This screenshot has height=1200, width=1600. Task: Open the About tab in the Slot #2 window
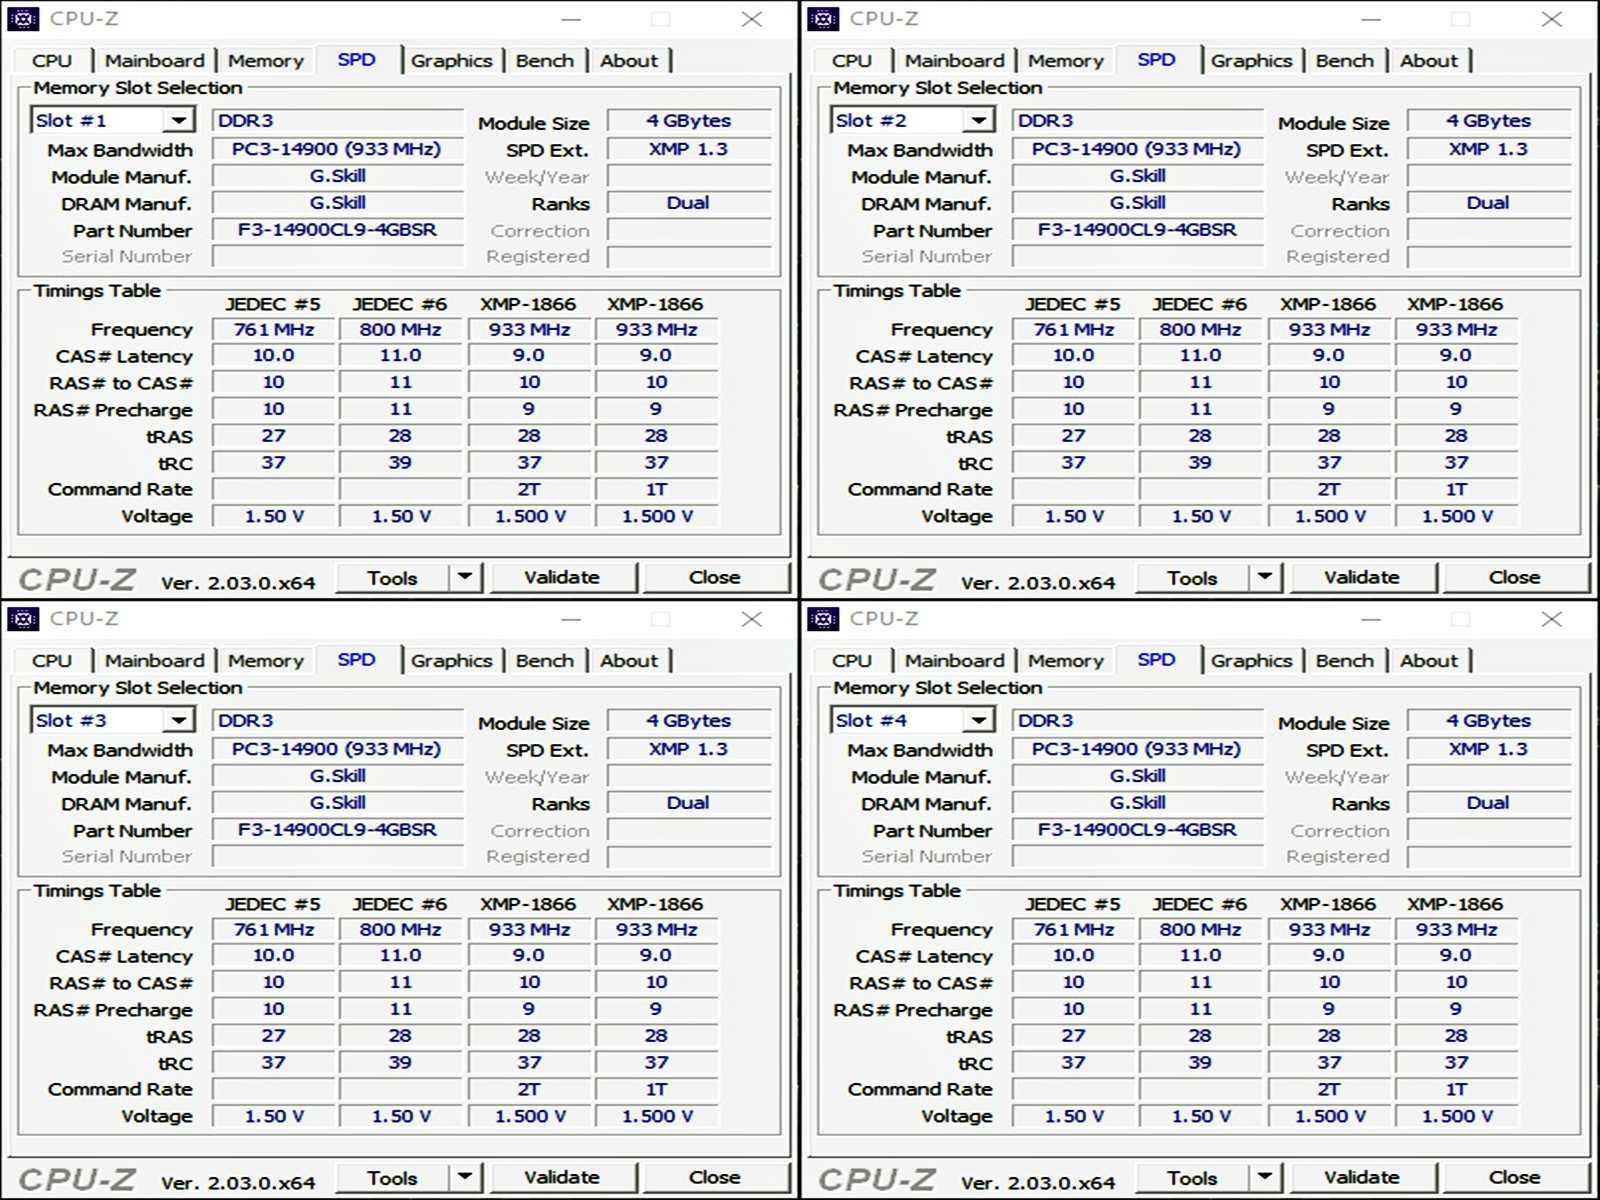point(1429,61)
